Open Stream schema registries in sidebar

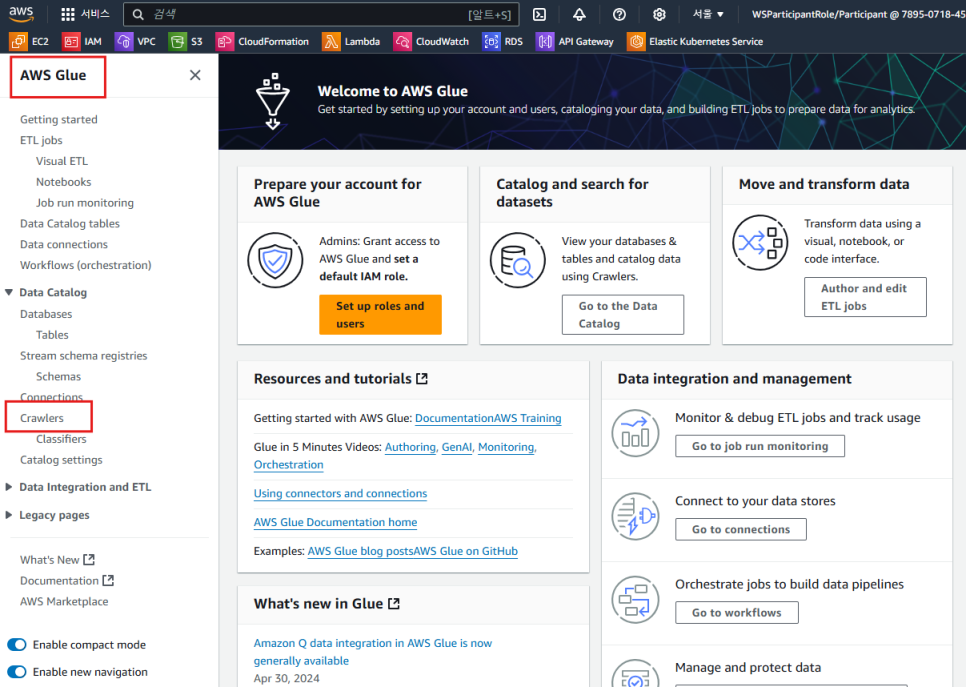click(x=84, y=356)
